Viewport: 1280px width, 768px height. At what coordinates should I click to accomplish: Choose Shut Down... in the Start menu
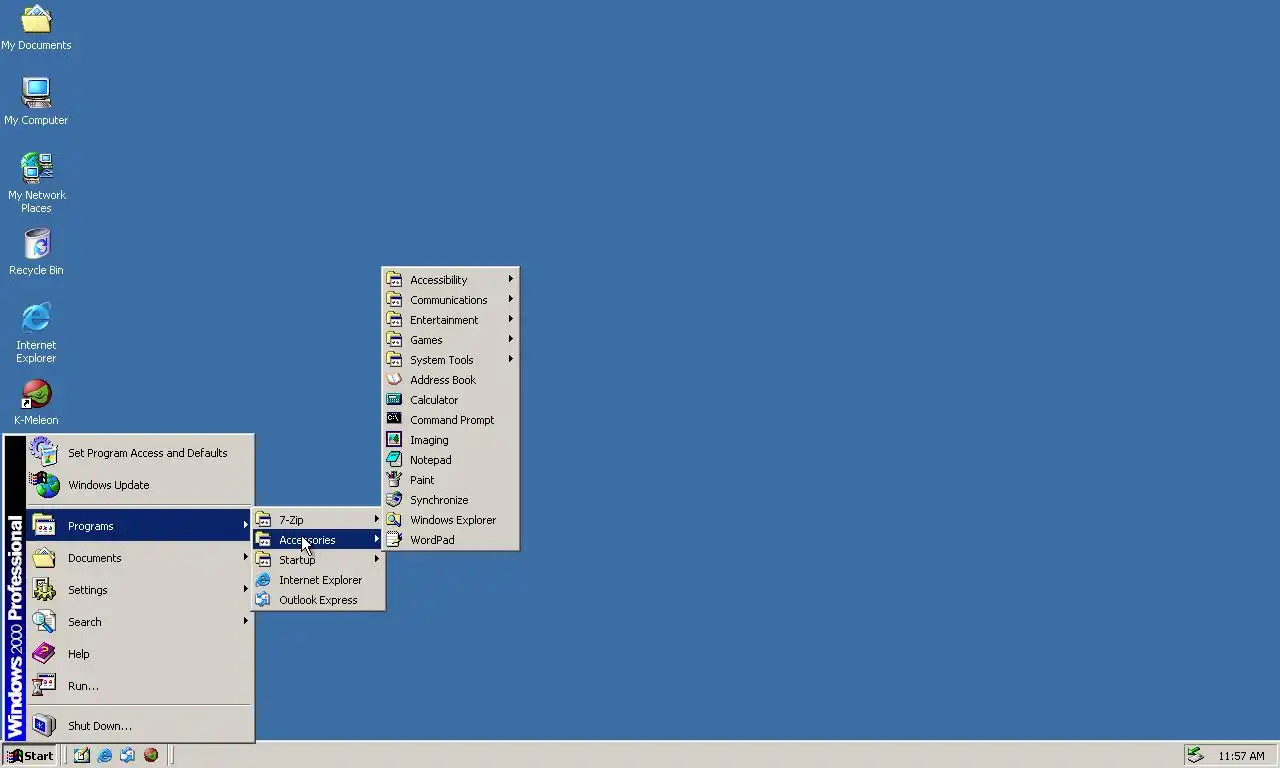[x=140, y=726]
